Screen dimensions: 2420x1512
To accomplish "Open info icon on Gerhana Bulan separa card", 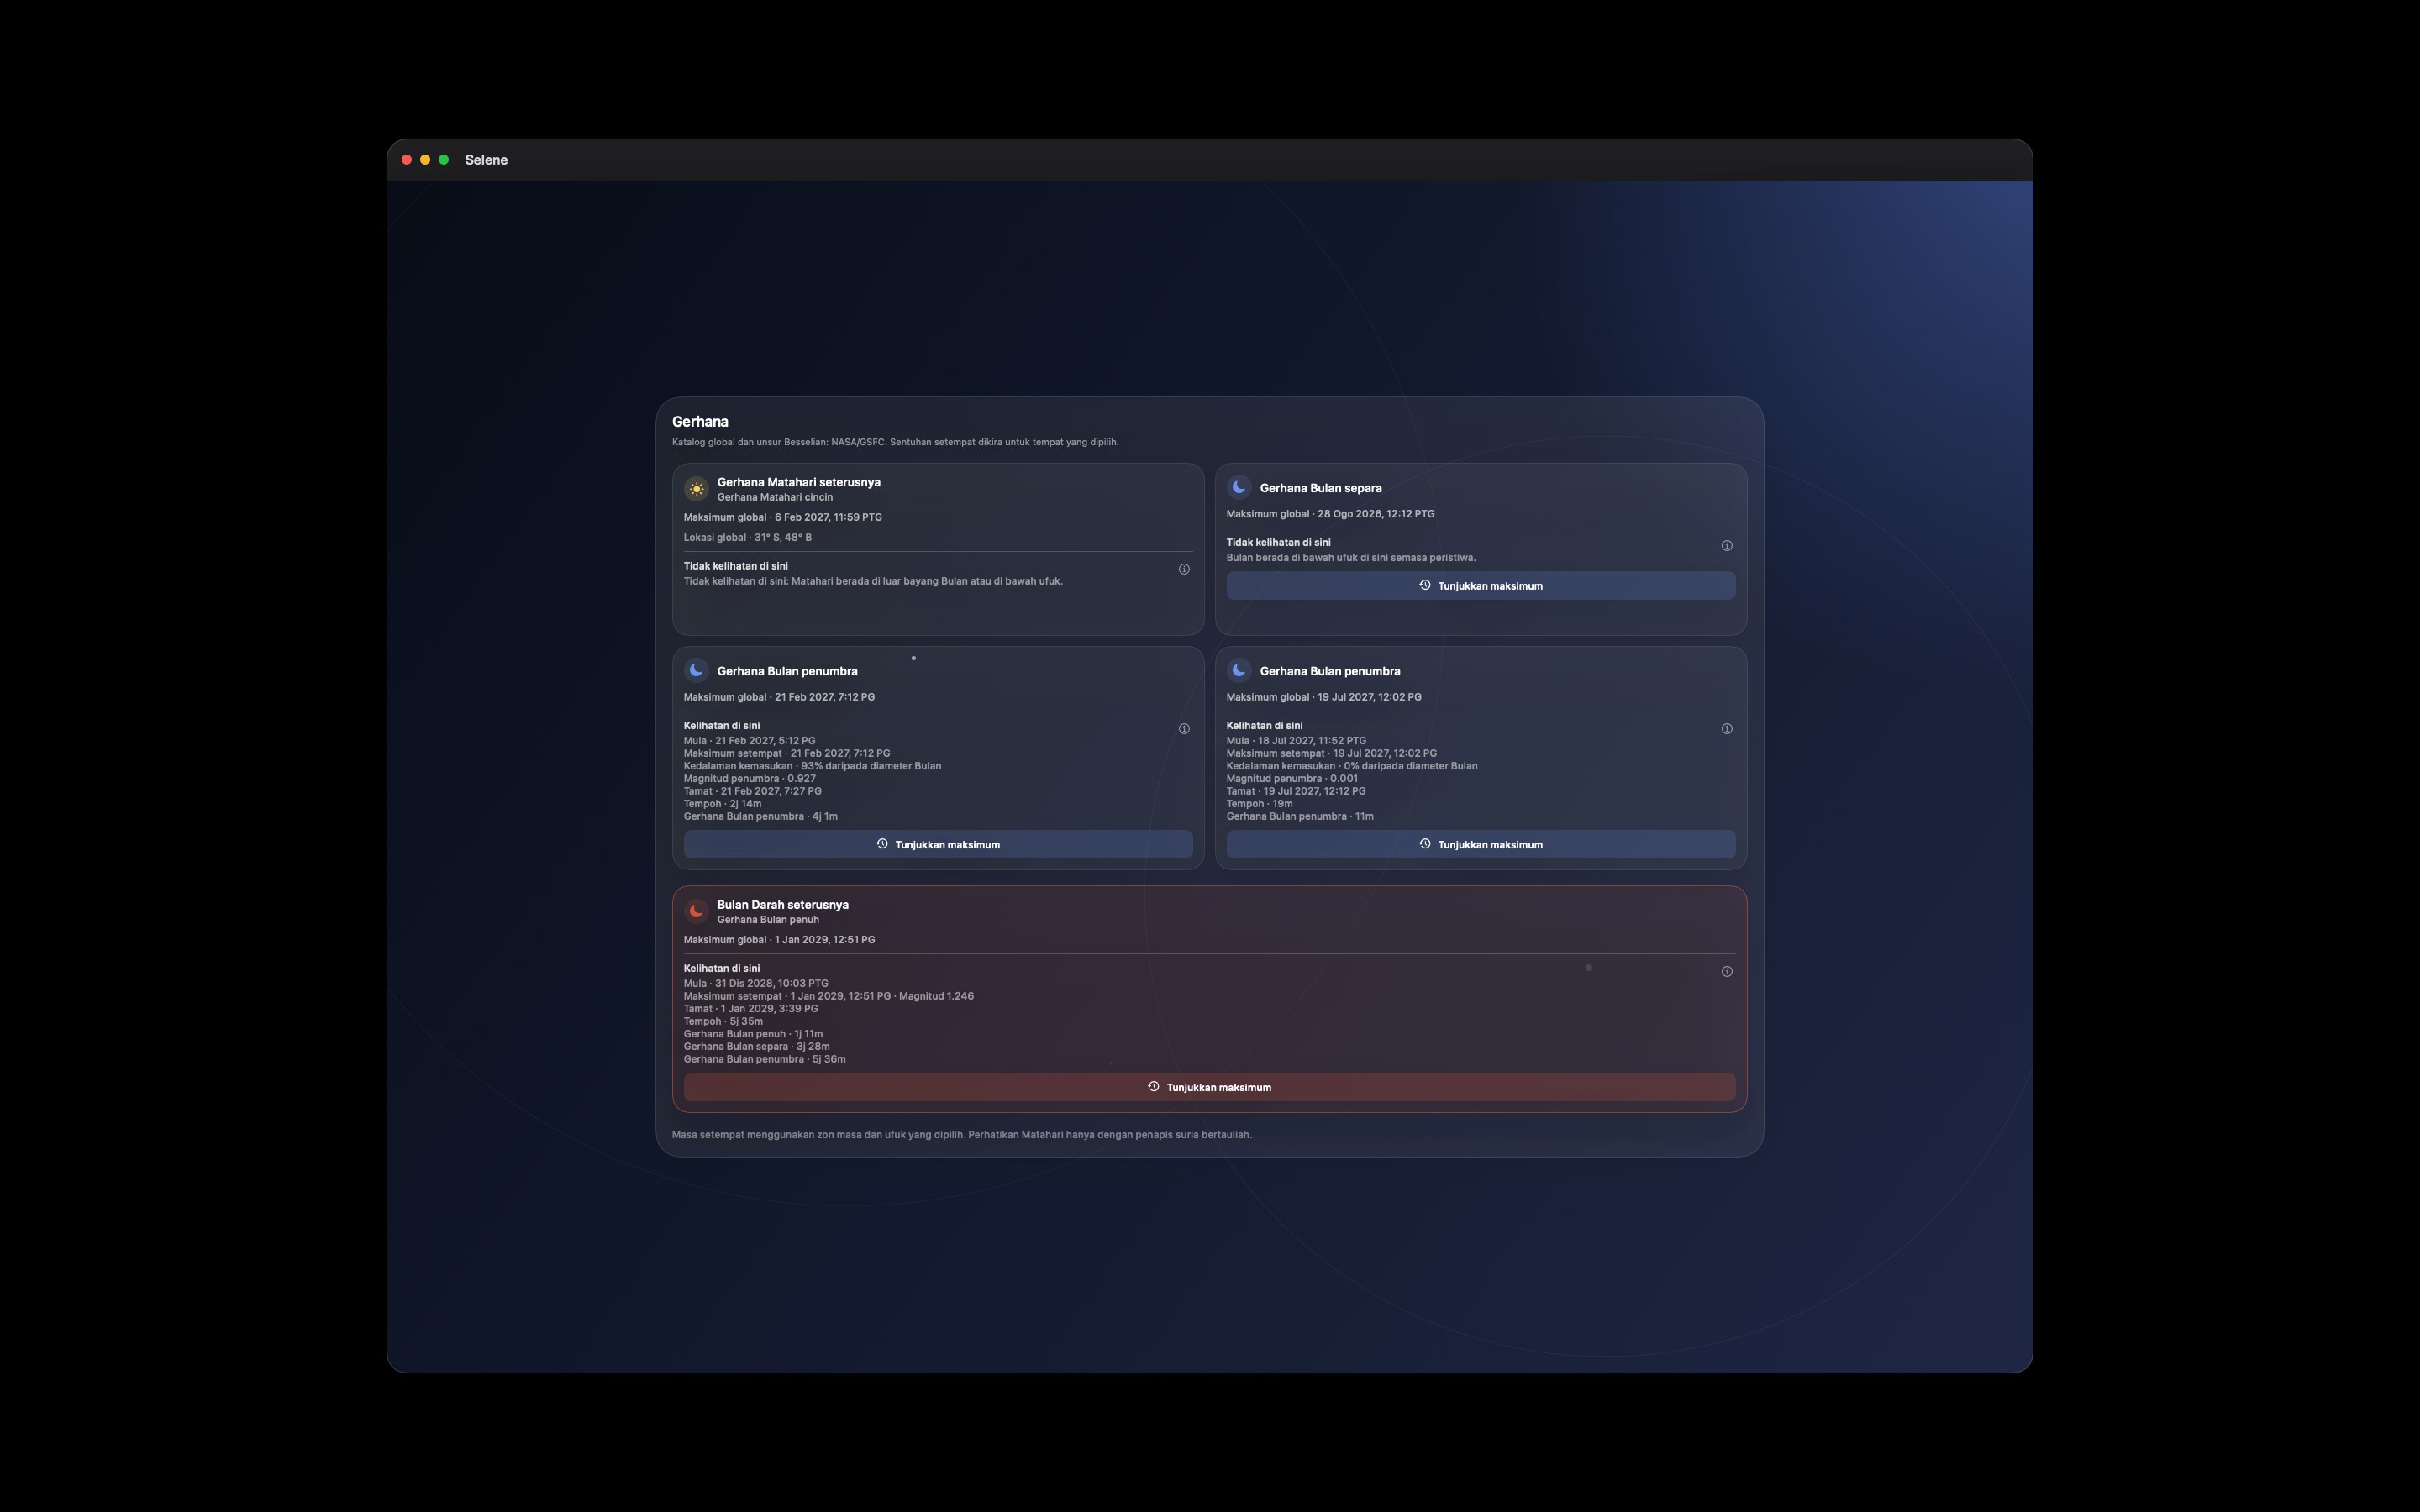I will point(1727,546).
